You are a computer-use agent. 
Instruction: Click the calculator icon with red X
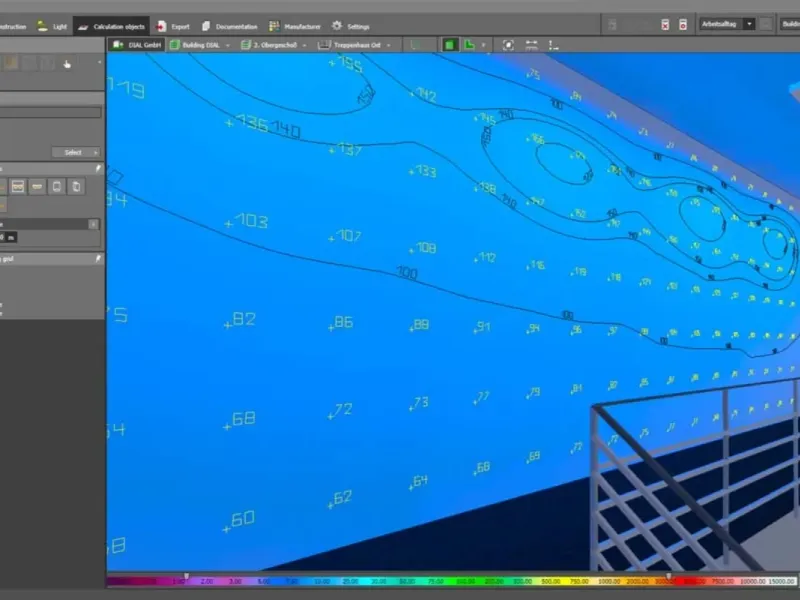pyautogui.click(x=665, y=24)
